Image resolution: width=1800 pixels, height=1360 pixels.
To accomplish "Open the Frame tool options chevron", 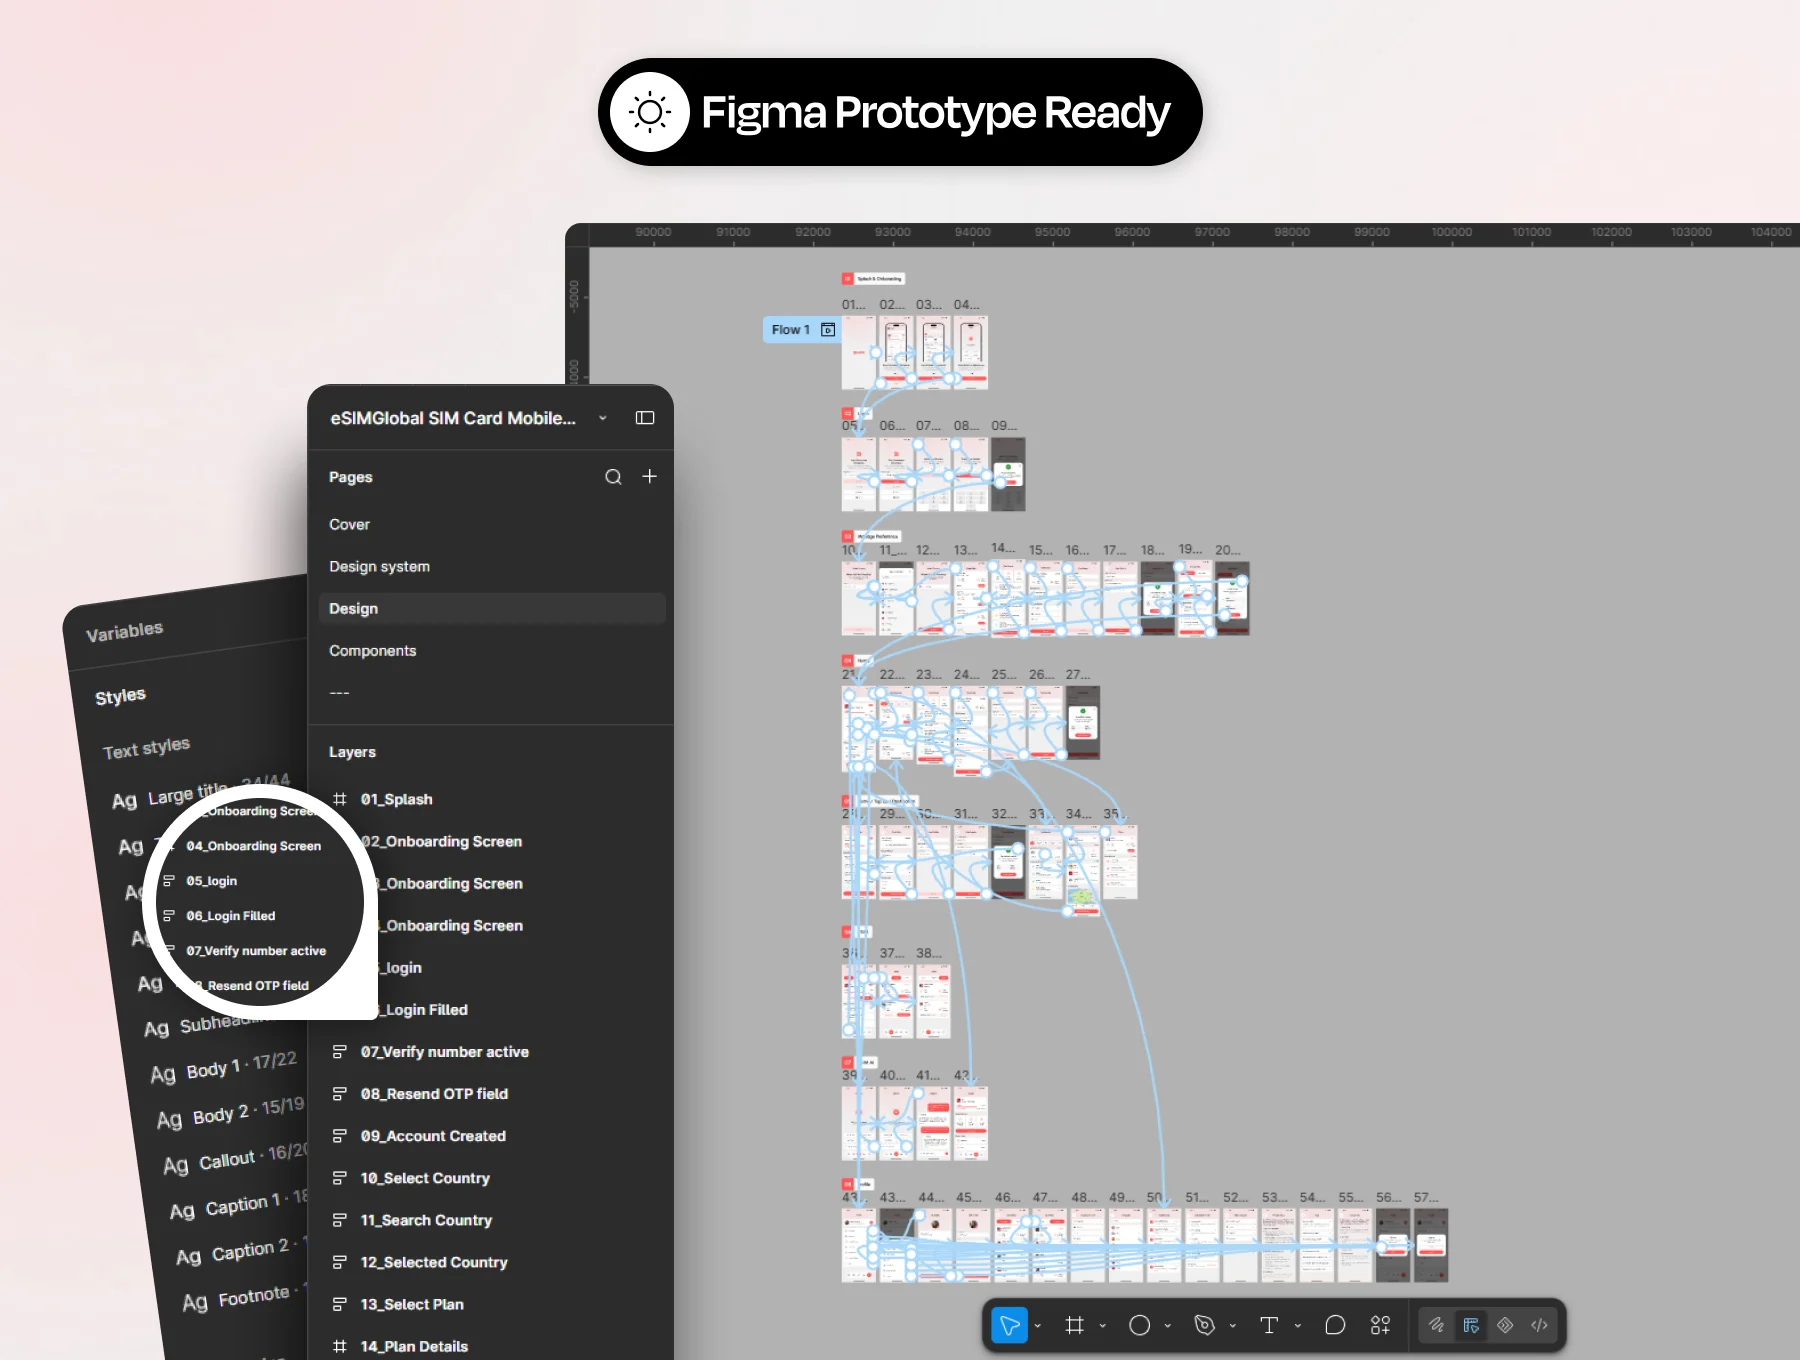I will pos(1103,1326).
